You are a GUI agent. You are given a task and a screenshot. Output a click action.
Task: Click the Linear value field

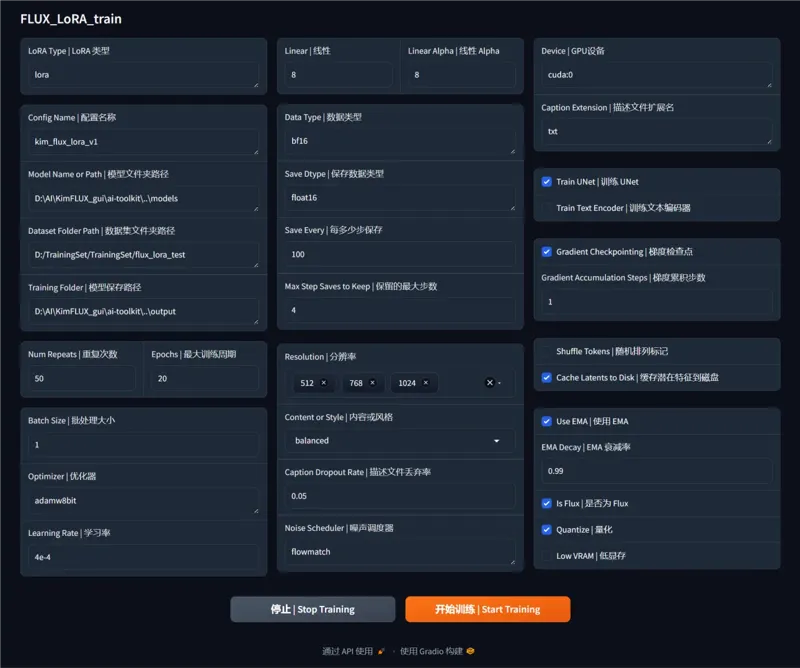[339, 75]
